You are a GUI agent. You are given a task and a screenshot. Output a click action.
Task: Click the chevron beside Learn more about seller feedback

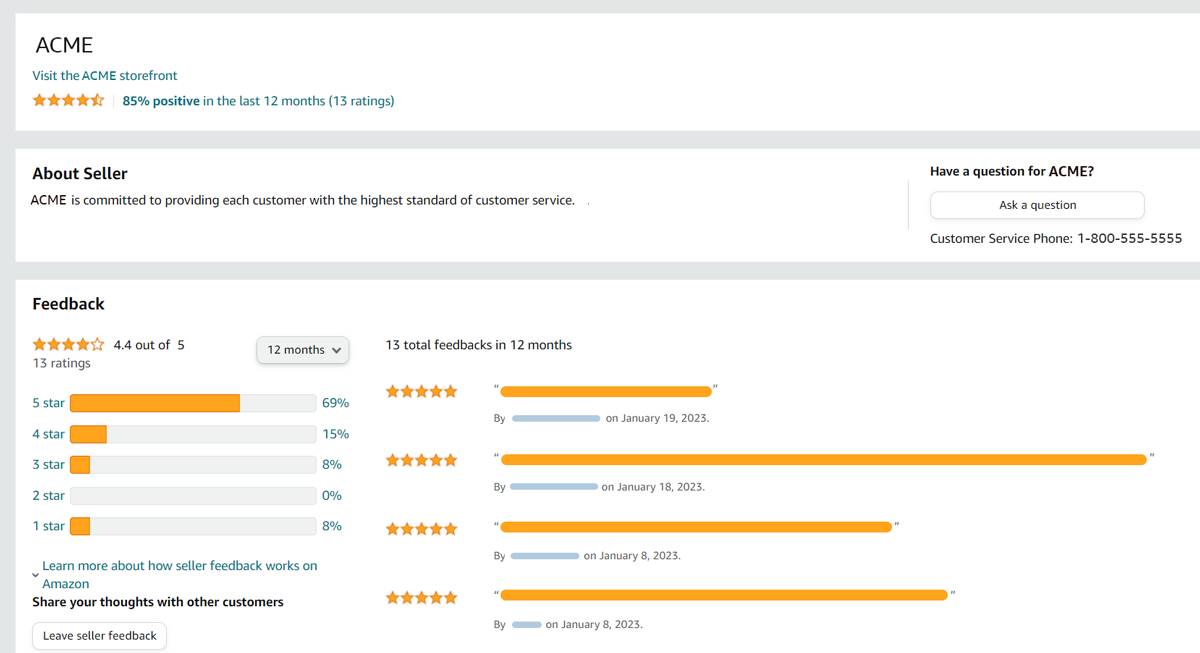coord(36,577)
